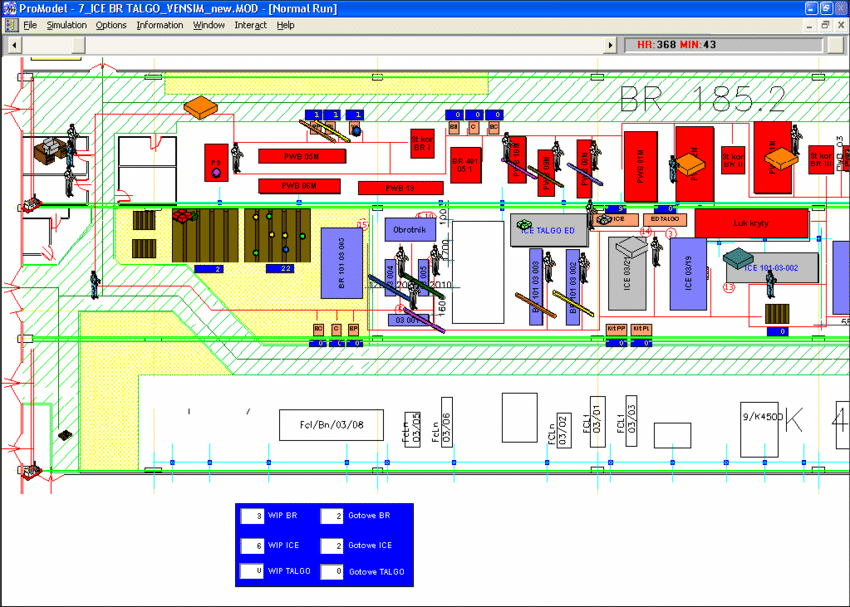Select the PWB 06M location
850x607 pixels.
click(299, 186)
